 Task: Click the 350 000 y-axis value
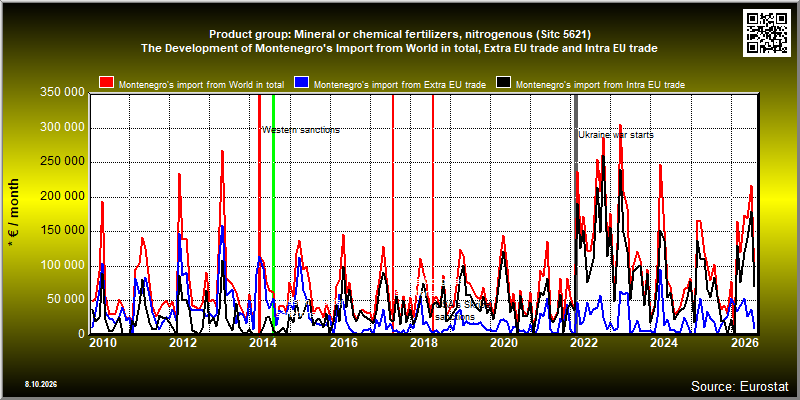tap(62, 93)
